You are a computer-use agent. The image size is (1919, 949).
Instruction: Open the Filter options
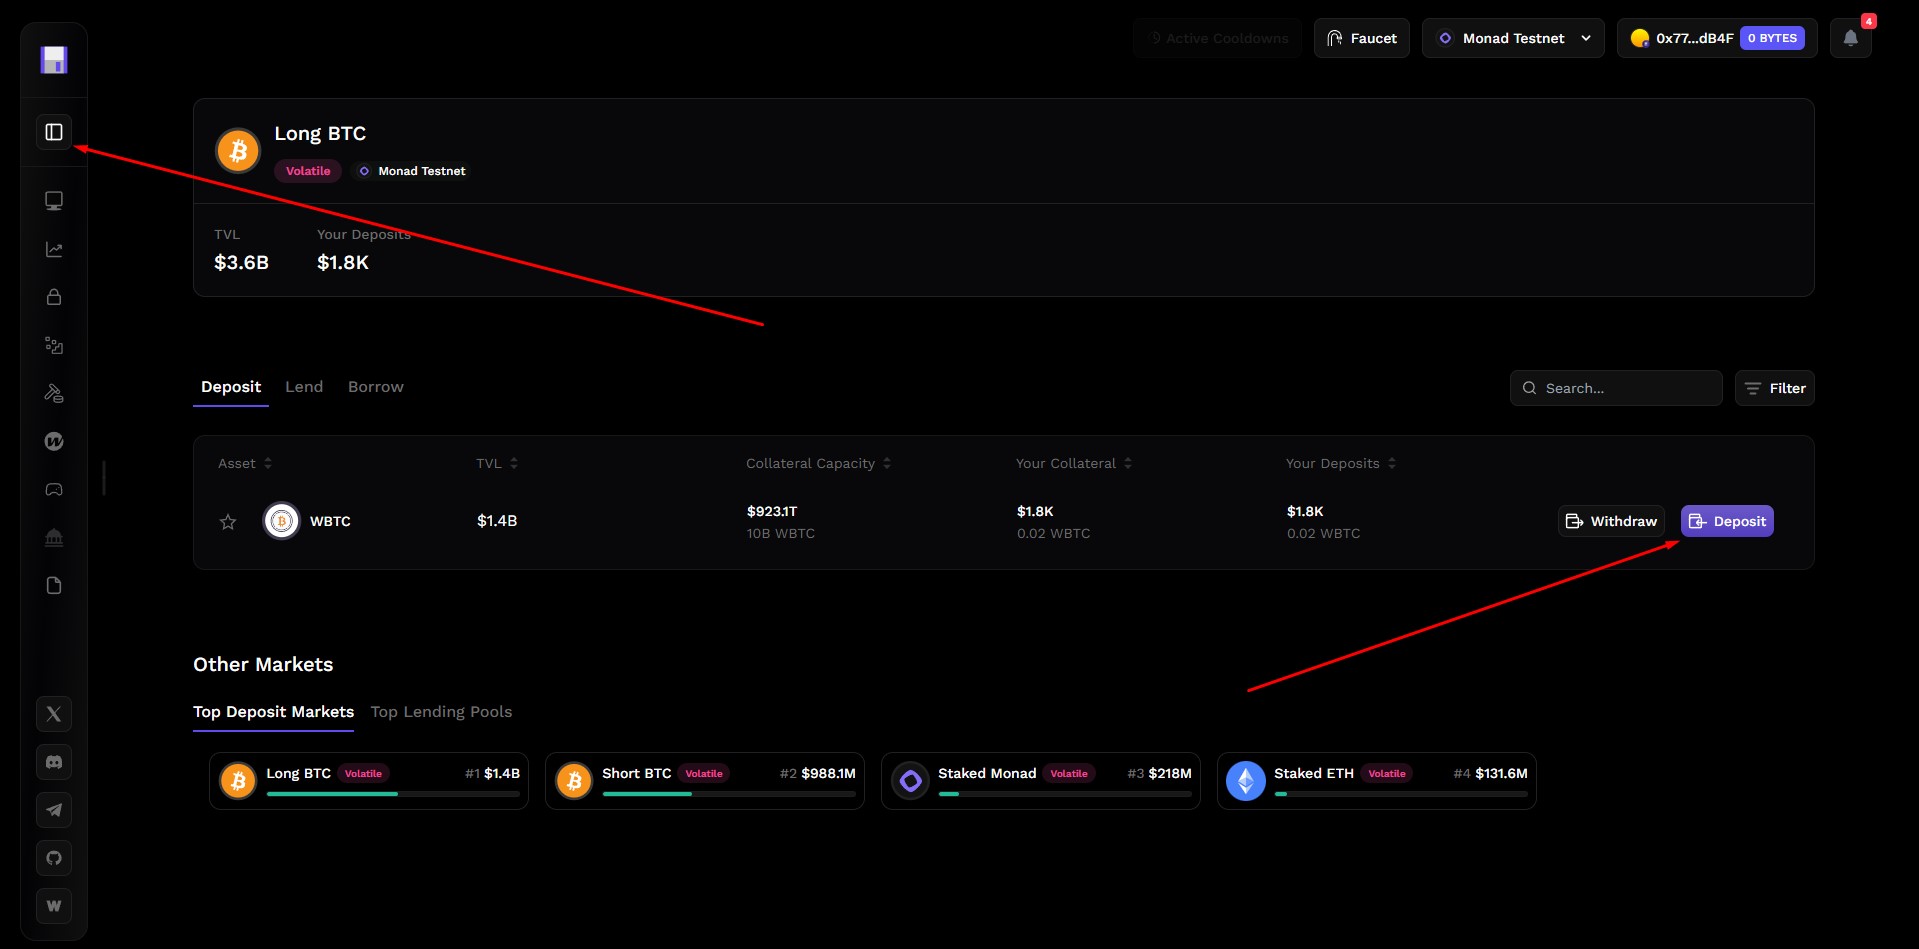1774,388
